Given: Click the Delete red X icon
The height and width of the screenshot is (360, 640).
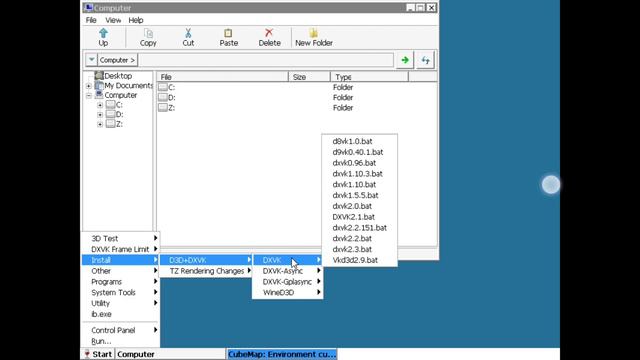Looking at the screenshot, I should (x=269, y=33).
